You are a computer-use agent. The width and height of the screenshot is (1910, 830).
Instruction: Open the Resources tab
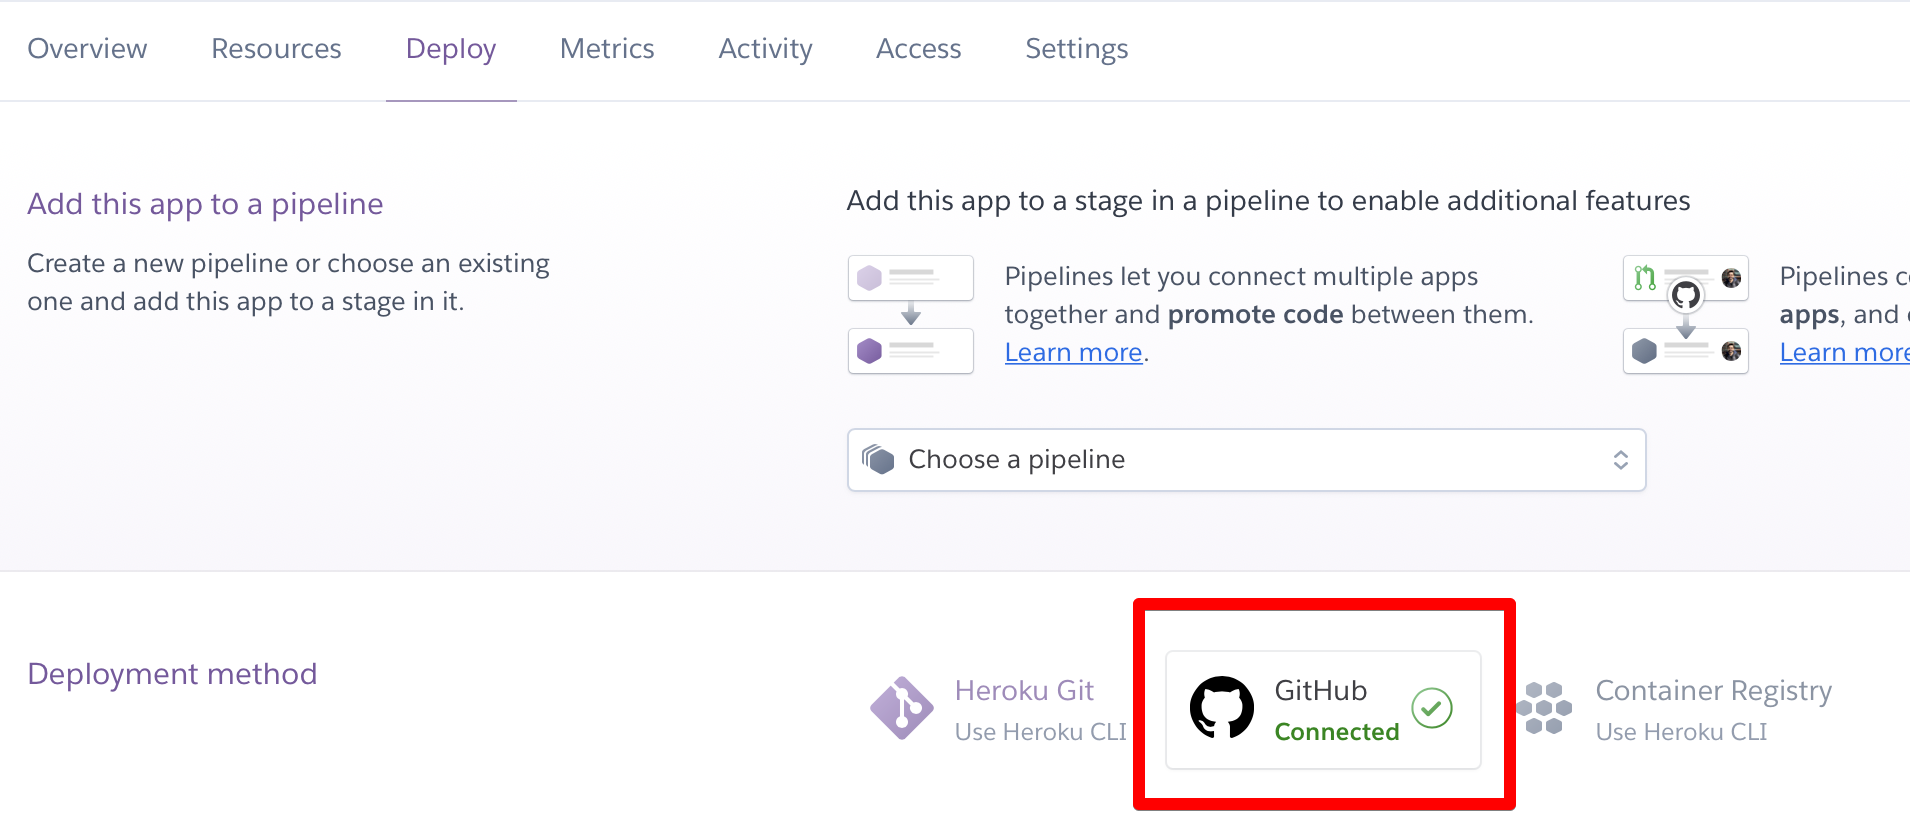[276, 49]
